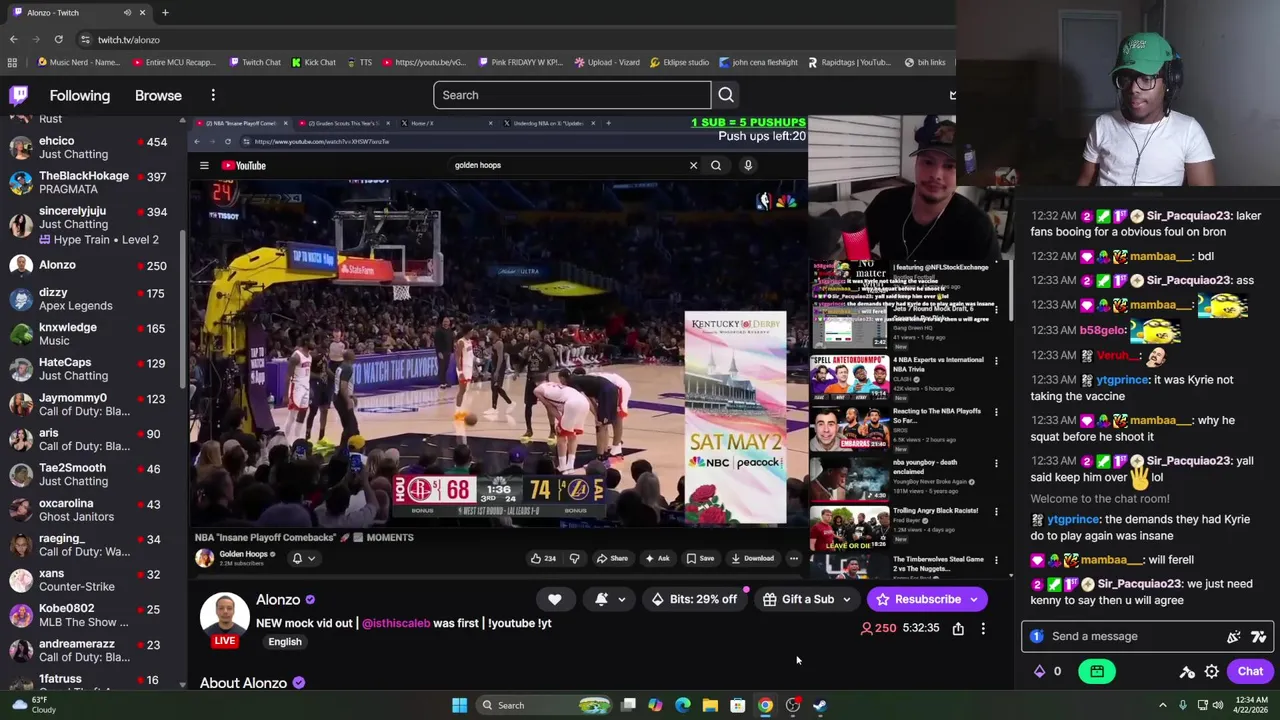The image size is (1280, 720).
Task: Open Following tab in Twitch nav
Action: click(x=80, y=95)
